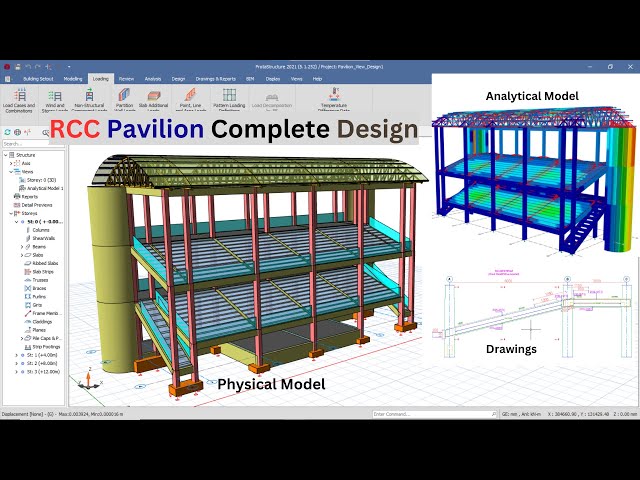640x480 pixels.
Task: Expand the Pile Caps tree node
Action: (x=22, y=338)
